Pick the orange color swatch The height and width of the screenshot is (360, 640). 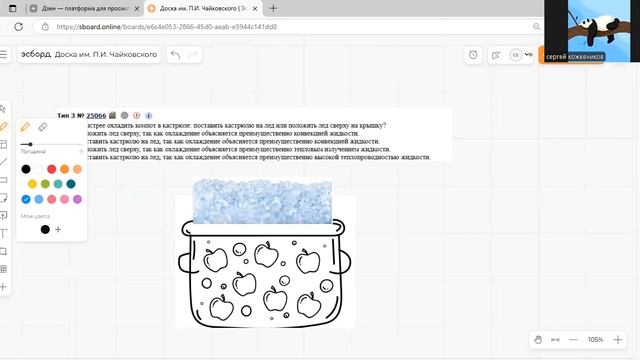[64, 169]
